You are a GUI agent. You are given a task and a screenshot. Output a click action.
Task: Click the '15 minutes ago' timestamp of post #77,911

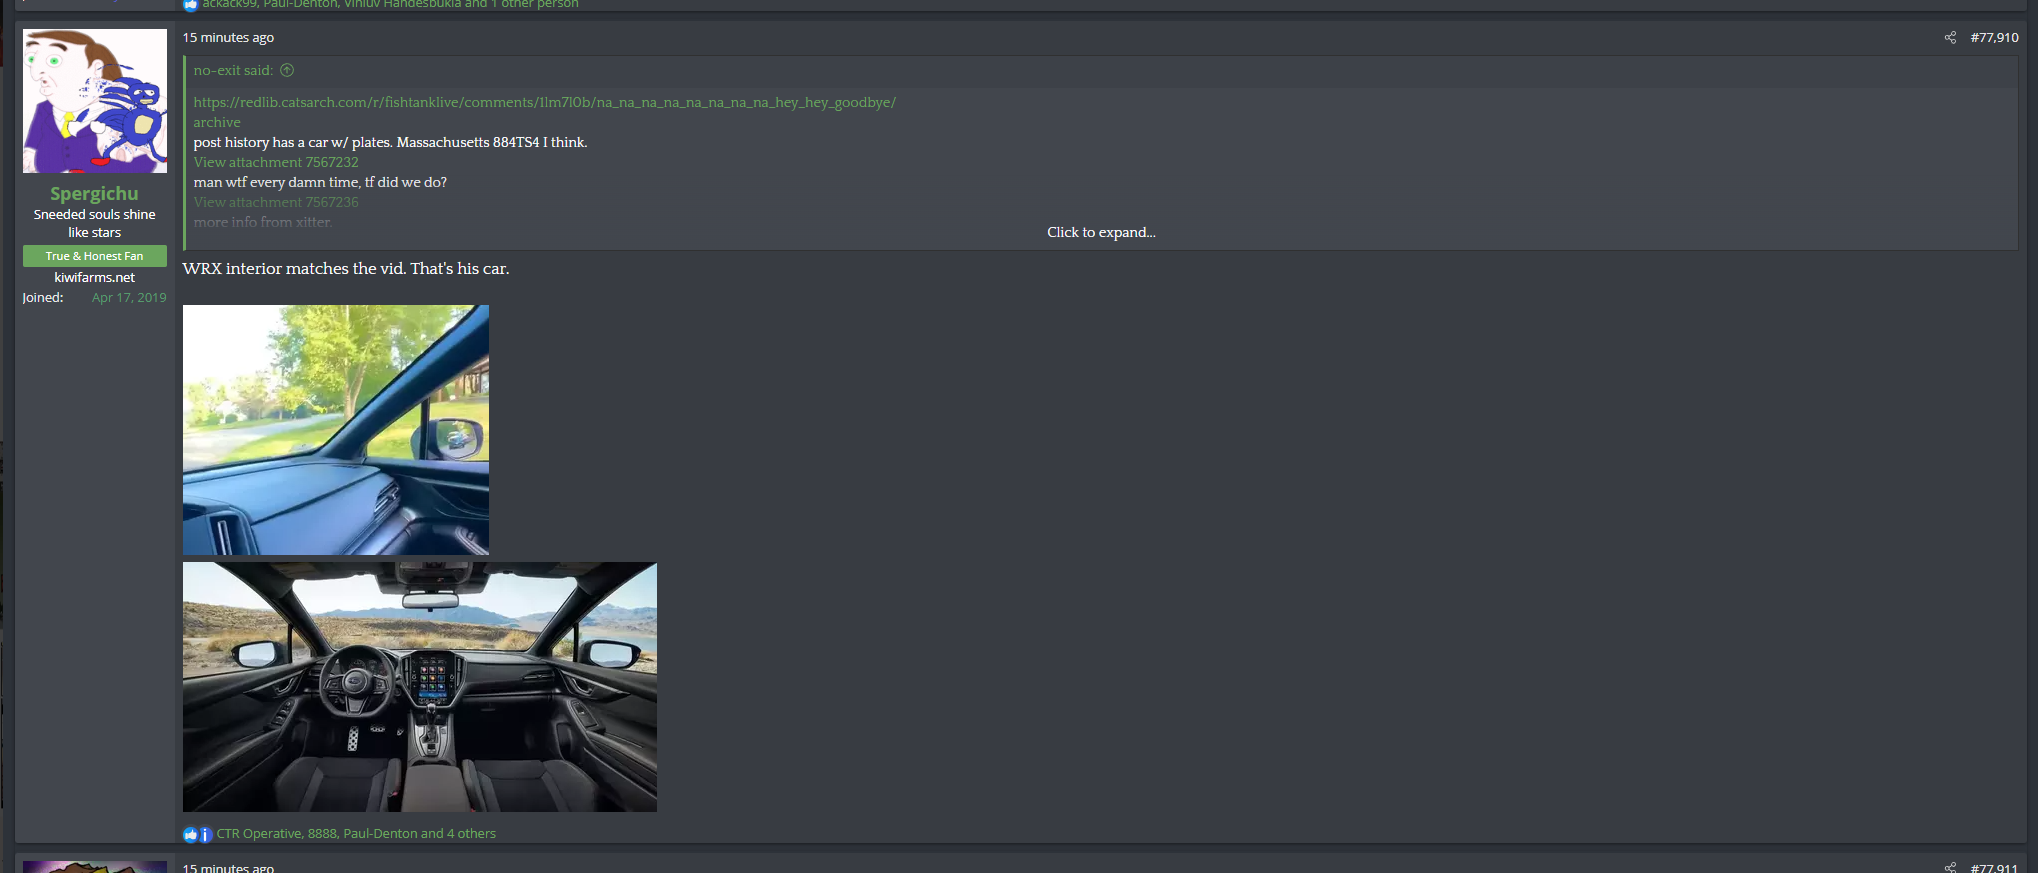coord(228,867)
